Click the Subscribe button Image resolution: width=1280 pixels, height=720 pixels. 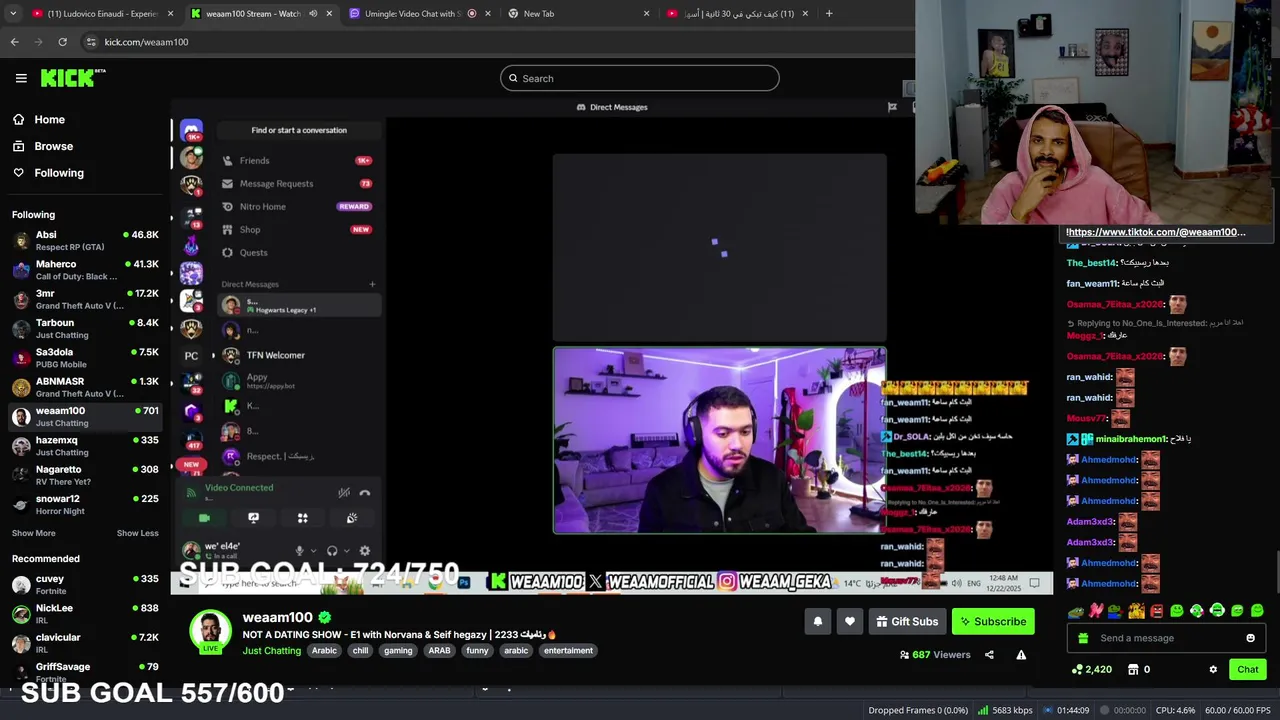coord(993,621)
